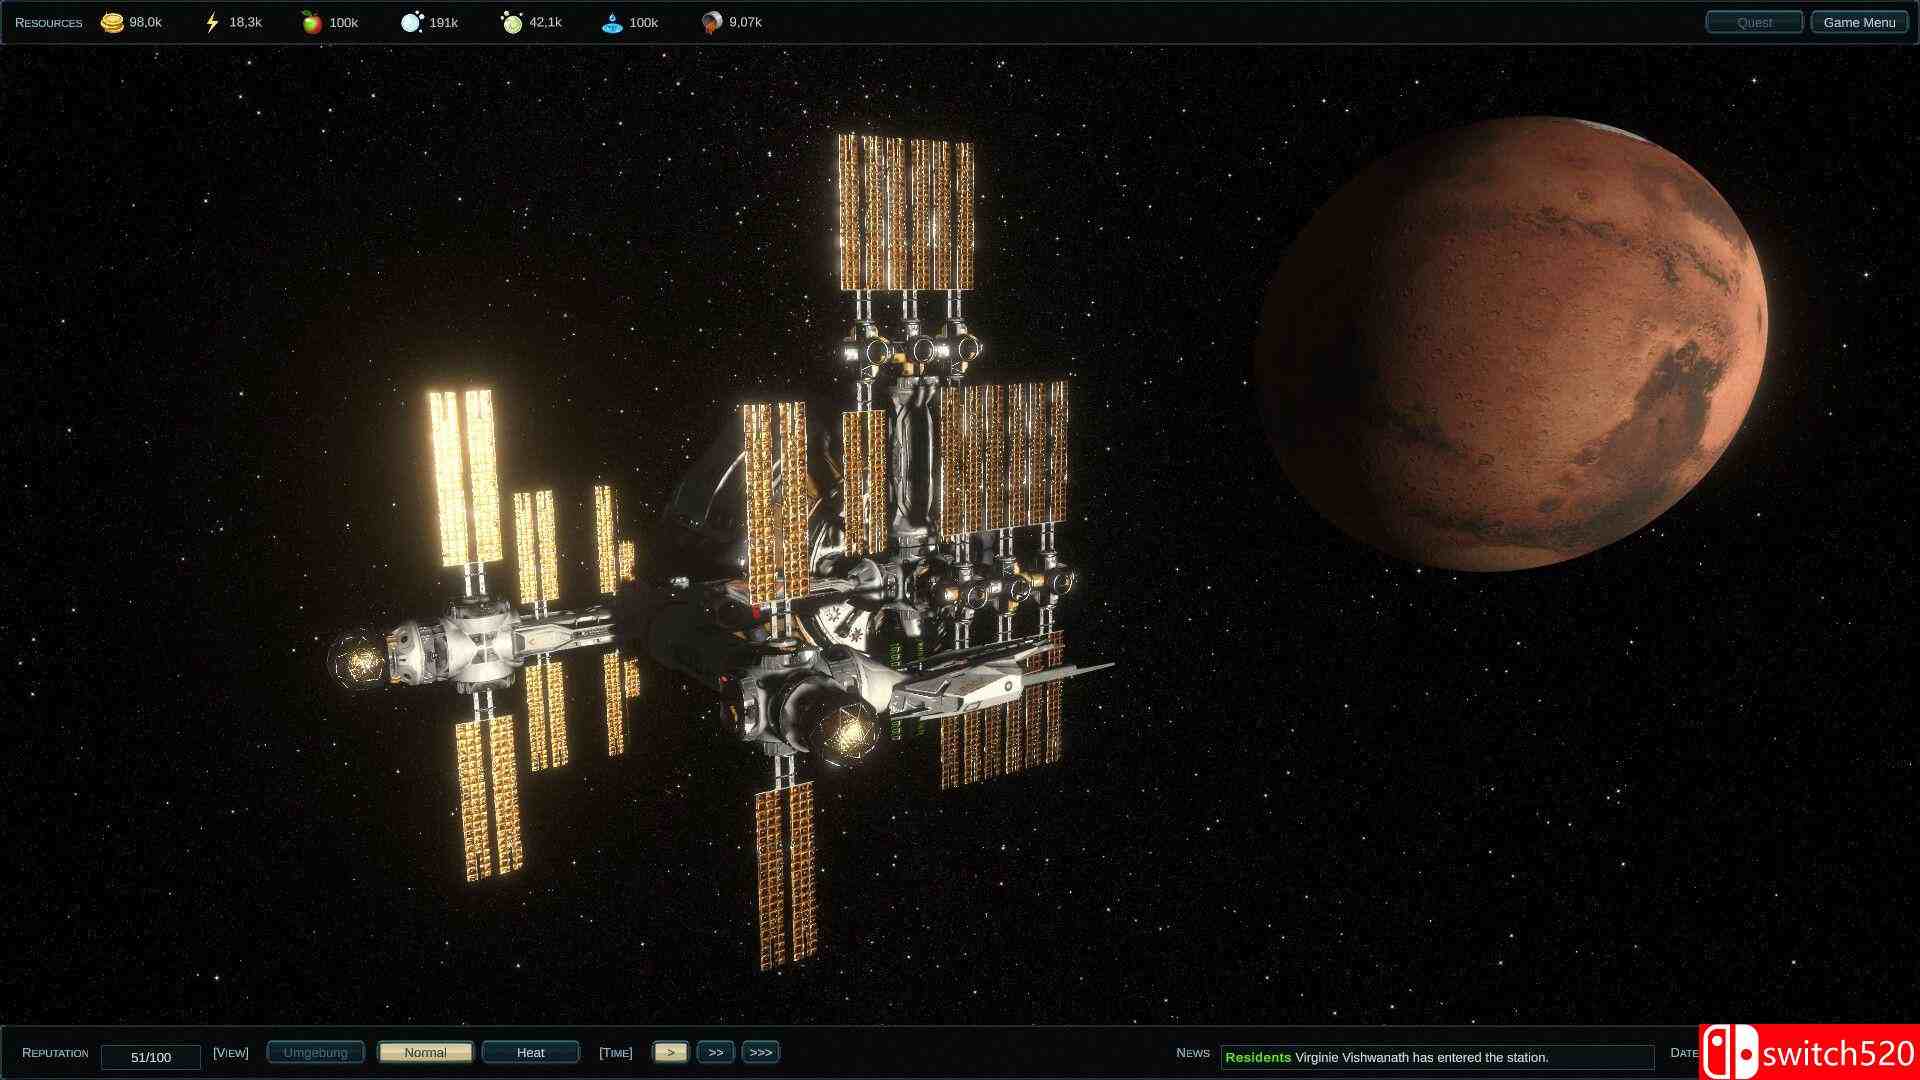Enable the Heat view mode

pos(530,1052)
